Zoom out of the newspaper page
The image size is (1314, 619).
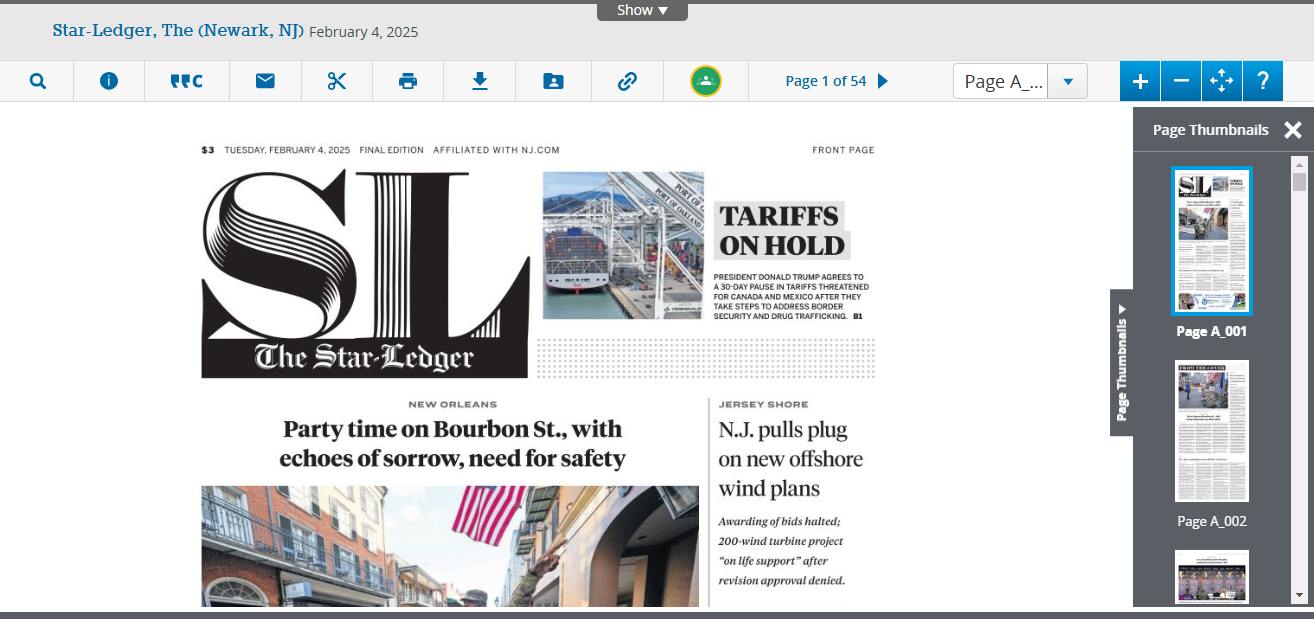[x=1181, y=81]
